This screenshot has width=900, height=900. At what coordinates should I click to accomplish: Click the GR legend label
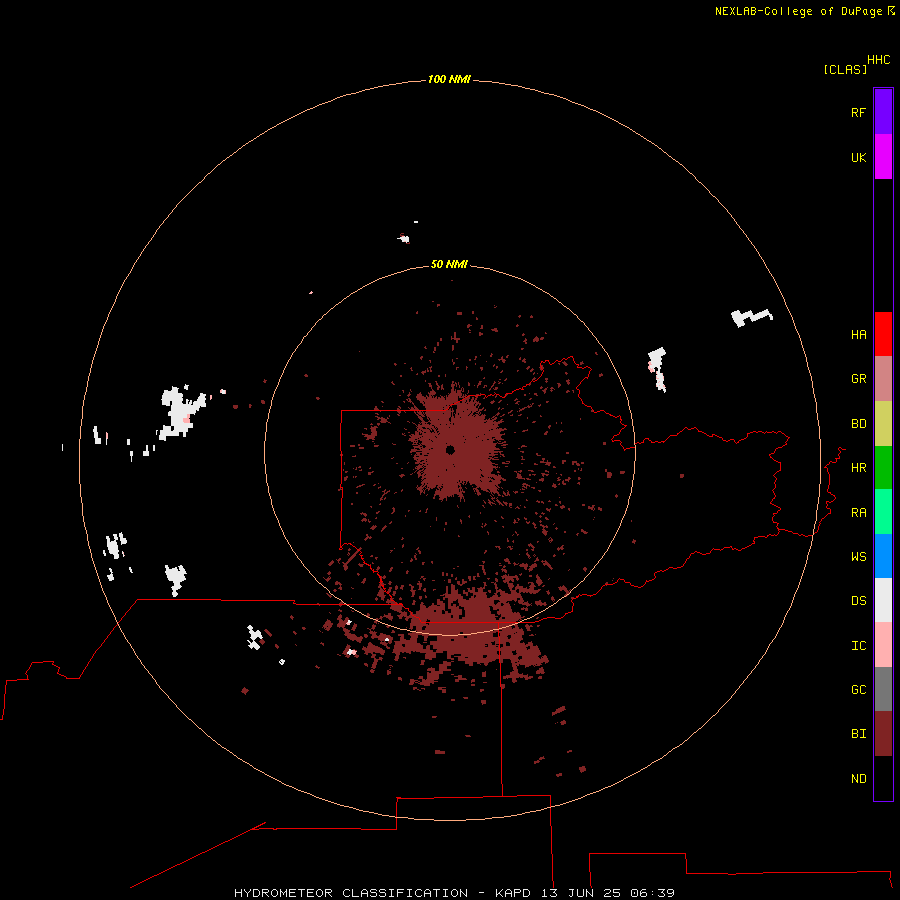click(858, 379)
